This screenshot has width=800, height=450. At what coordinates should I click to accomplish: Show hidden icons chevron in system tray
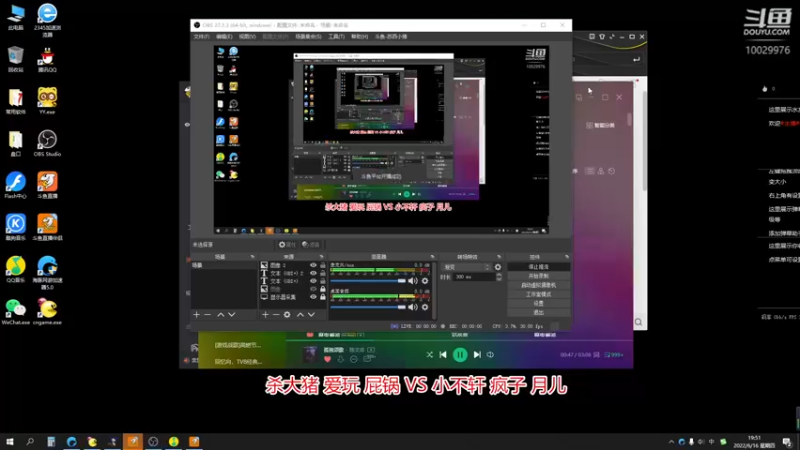pos(671,442)
